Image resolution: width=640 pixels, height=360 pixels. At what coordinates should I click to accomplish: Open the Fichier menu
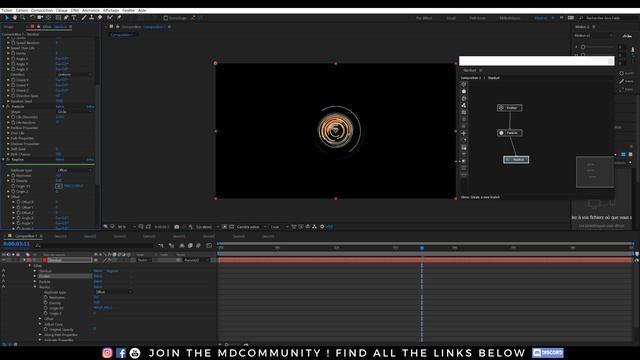(7, 10)
